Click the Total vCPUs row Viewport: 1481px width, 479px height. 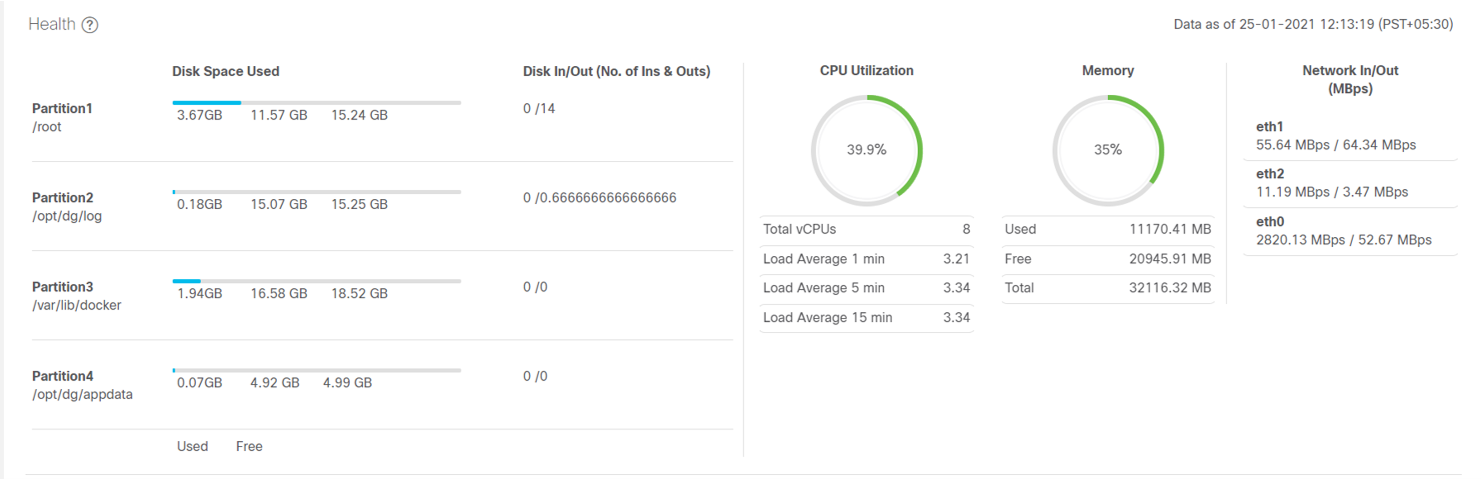pos(866,229)
